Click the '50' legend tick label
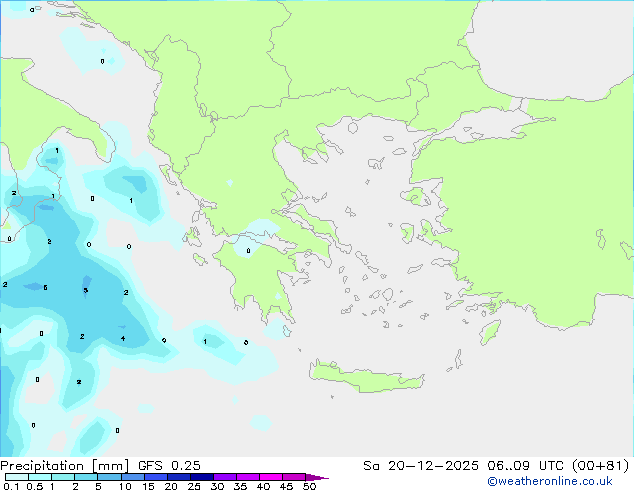The image size is (634, 490). pos(309,486)
